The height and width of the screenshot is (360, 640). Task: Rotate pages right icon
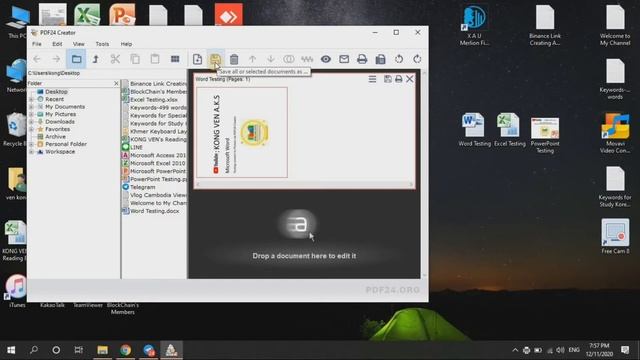pyautogui.click(x=417, y=59)
